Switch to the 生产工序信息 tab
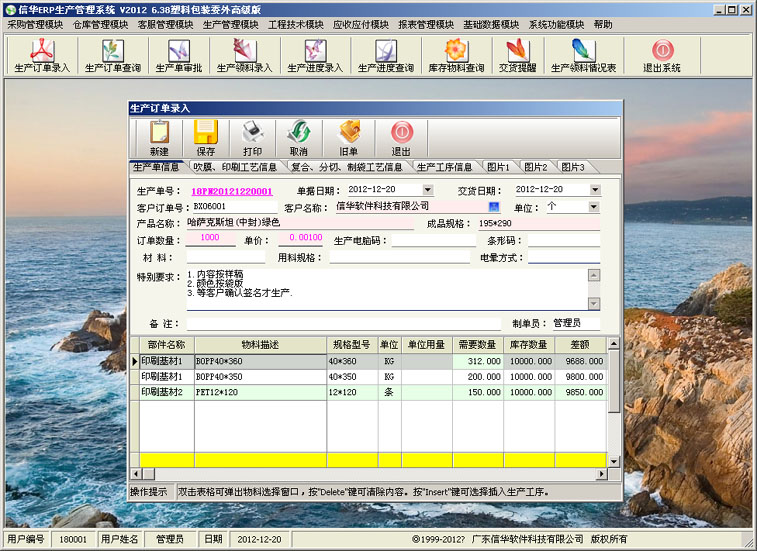The height and width of the screenshot is (551, 757). point(445,167)
